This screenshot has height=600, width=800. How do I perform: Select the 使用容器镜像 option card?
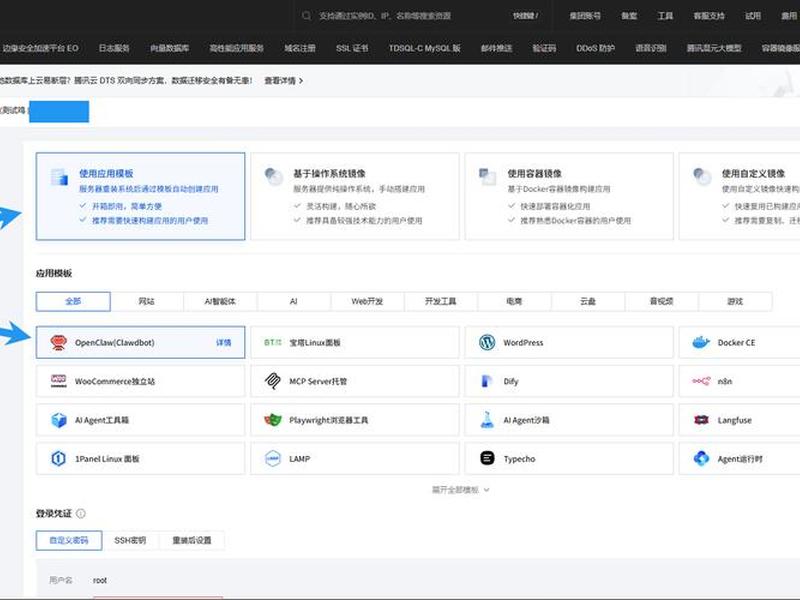pyautogui.click(x=569, y=196)
